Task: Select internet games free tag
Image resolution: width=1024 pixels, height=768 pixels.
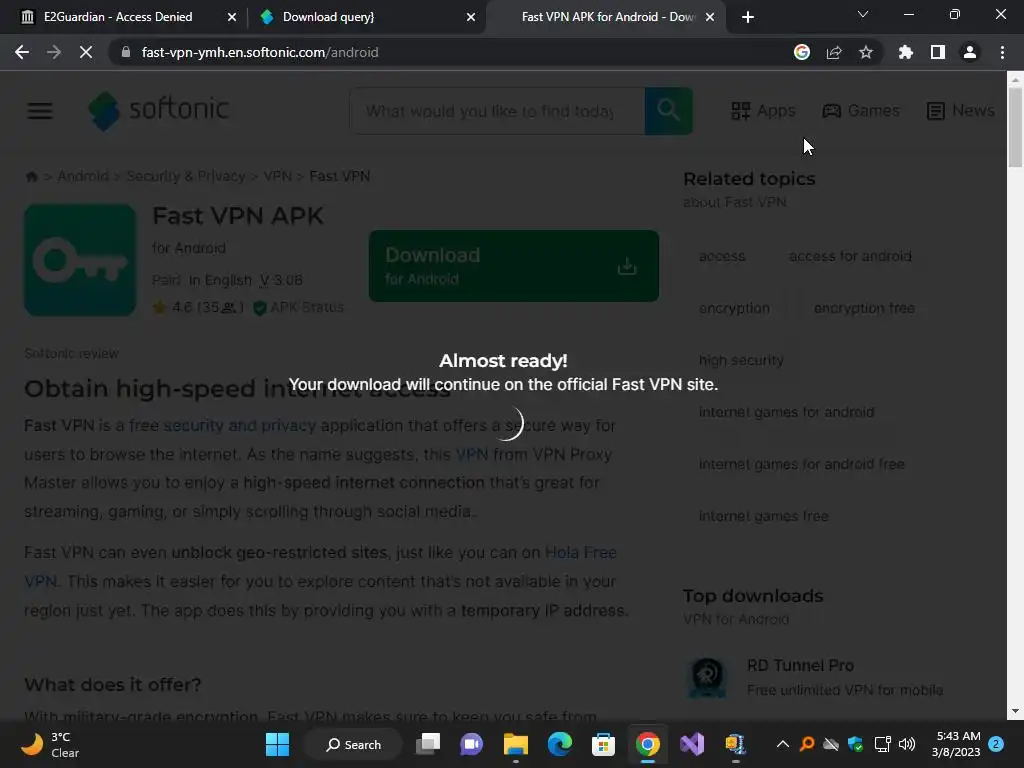Action: [763, 516]
